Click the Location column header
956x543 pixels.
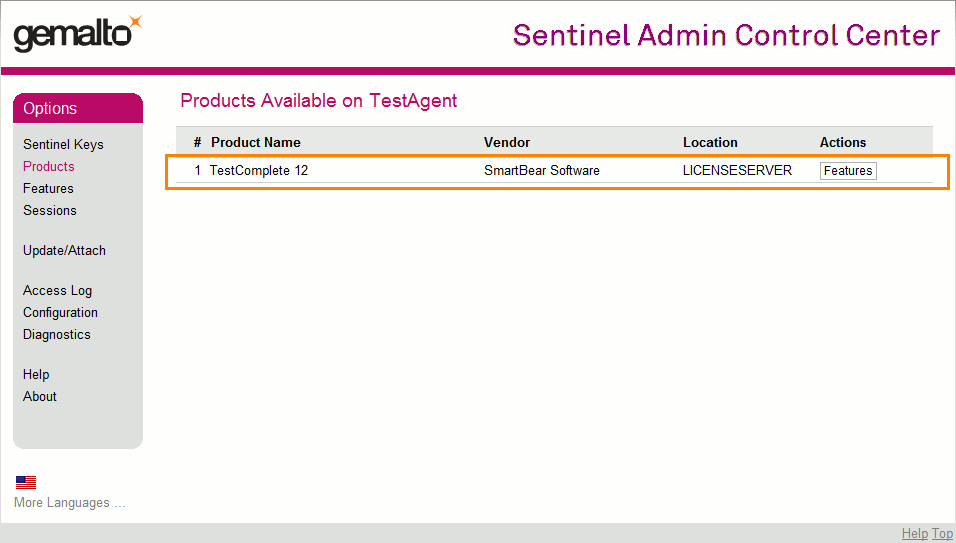click(x=710, y=143)
